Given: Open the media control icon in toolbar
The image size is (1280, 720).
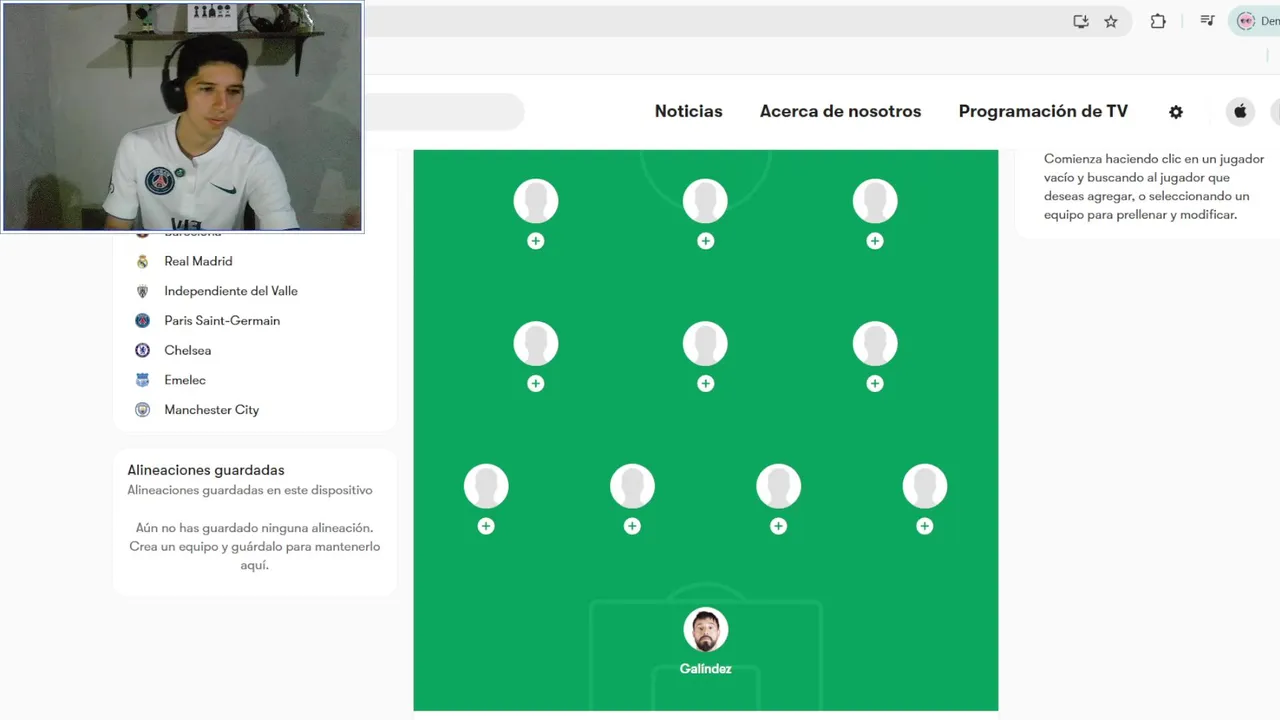Looking at the screenshot, I should click(1207, 21).
